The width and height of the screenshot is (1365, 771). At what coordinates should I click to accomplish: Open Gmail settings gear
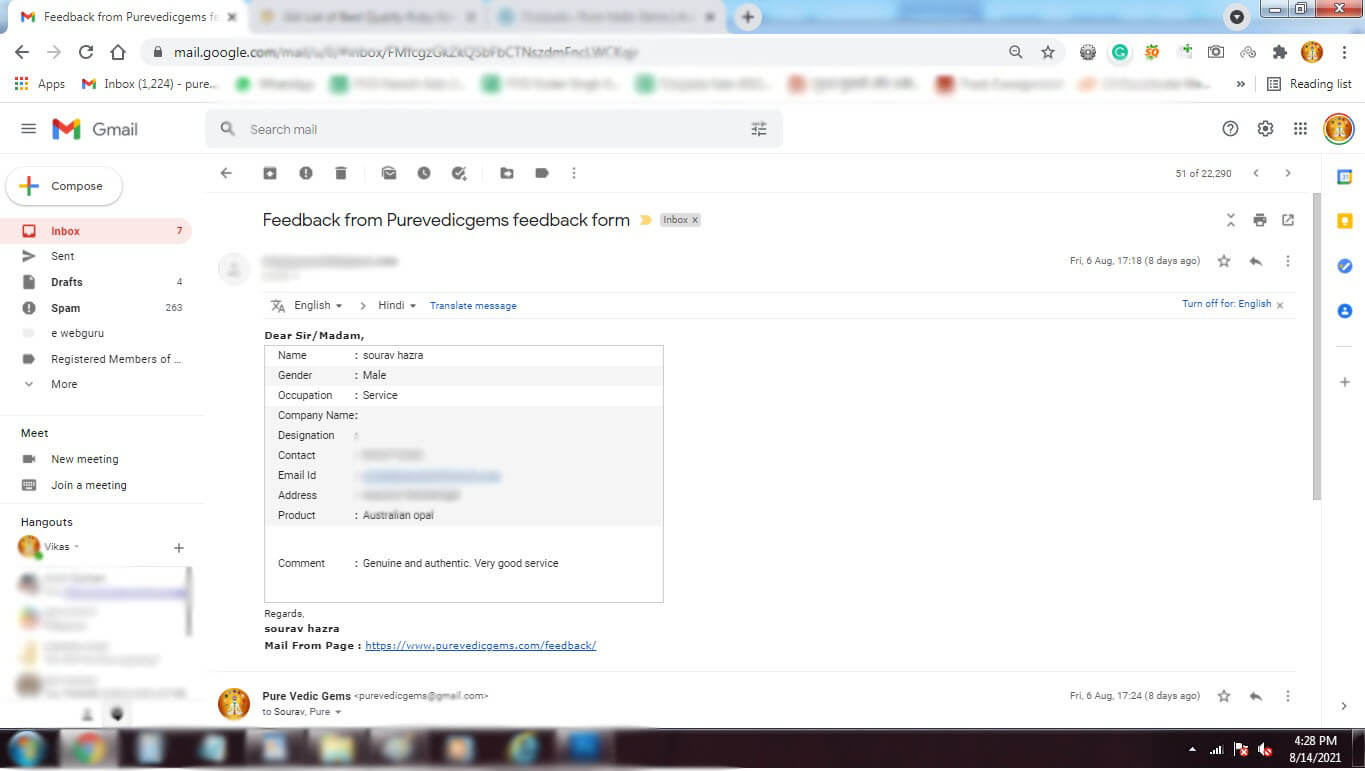[x=1265, y=129]
